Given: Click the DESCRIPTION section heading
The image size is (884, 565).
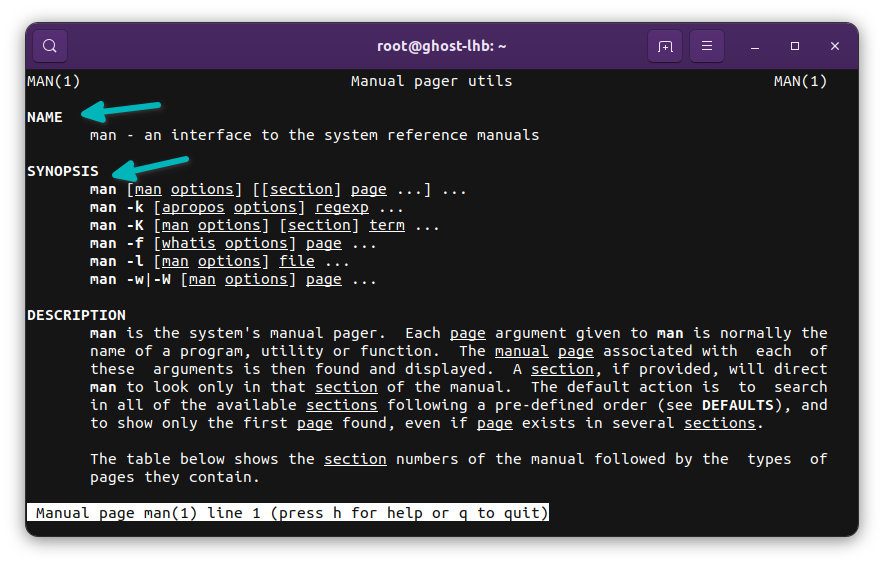Looking at the screenshot, I should (76, 315).
